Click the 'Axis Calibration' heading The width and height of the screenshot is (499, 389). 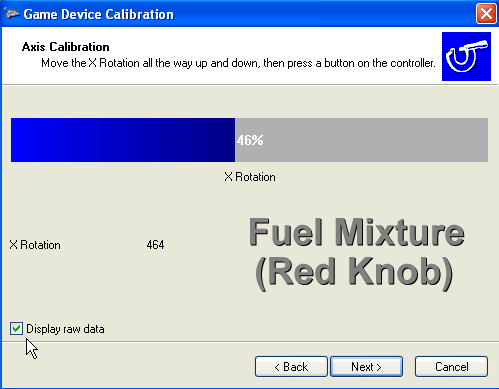tap(66, 47)
